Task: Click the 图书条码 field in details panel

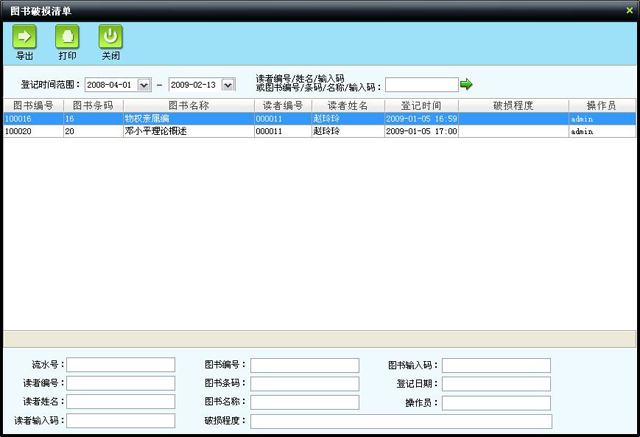Action: click(304, 384)
